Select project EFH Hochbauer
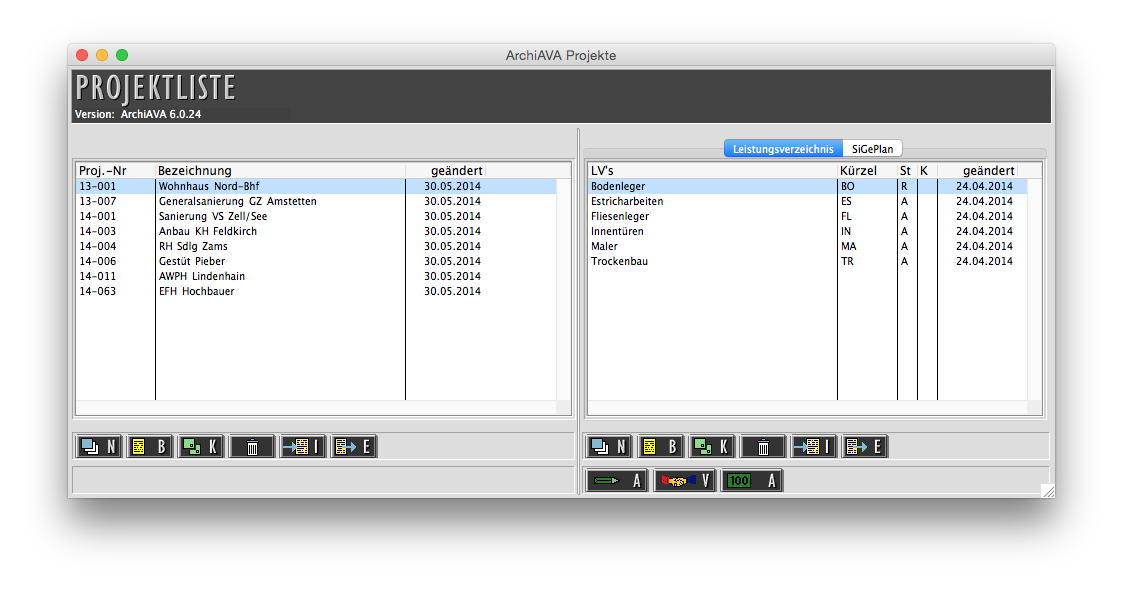The width and height of the screenshot is (1123, 590). point(316,291)
